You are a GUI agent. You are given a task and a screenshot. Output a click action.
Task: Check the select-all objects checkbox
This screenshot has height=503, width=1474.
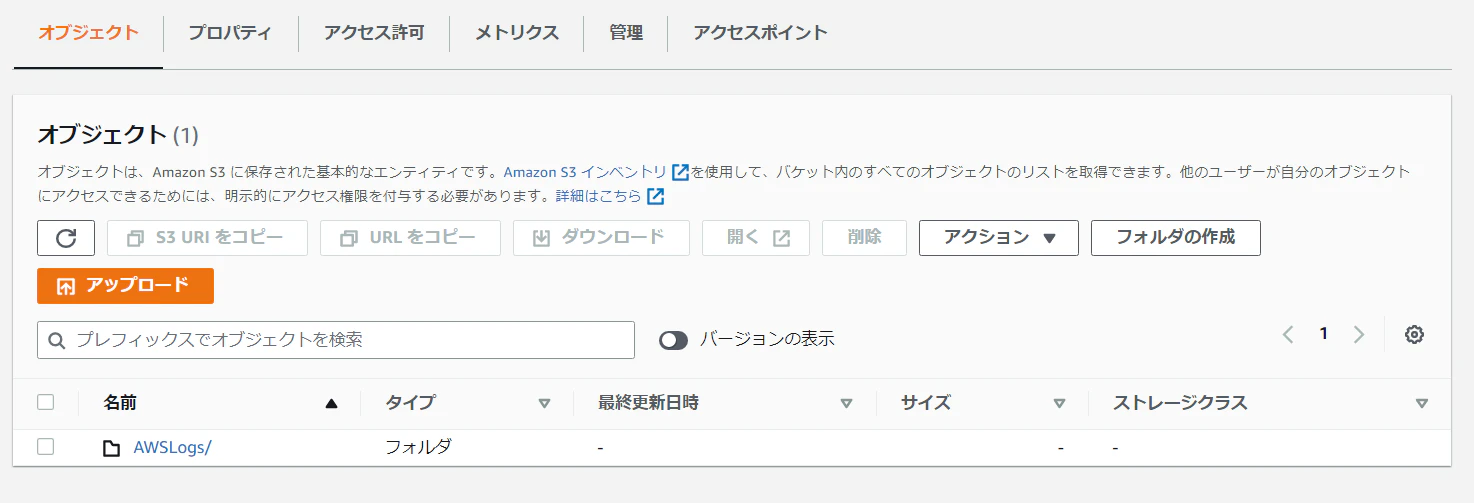coord(46,402)
